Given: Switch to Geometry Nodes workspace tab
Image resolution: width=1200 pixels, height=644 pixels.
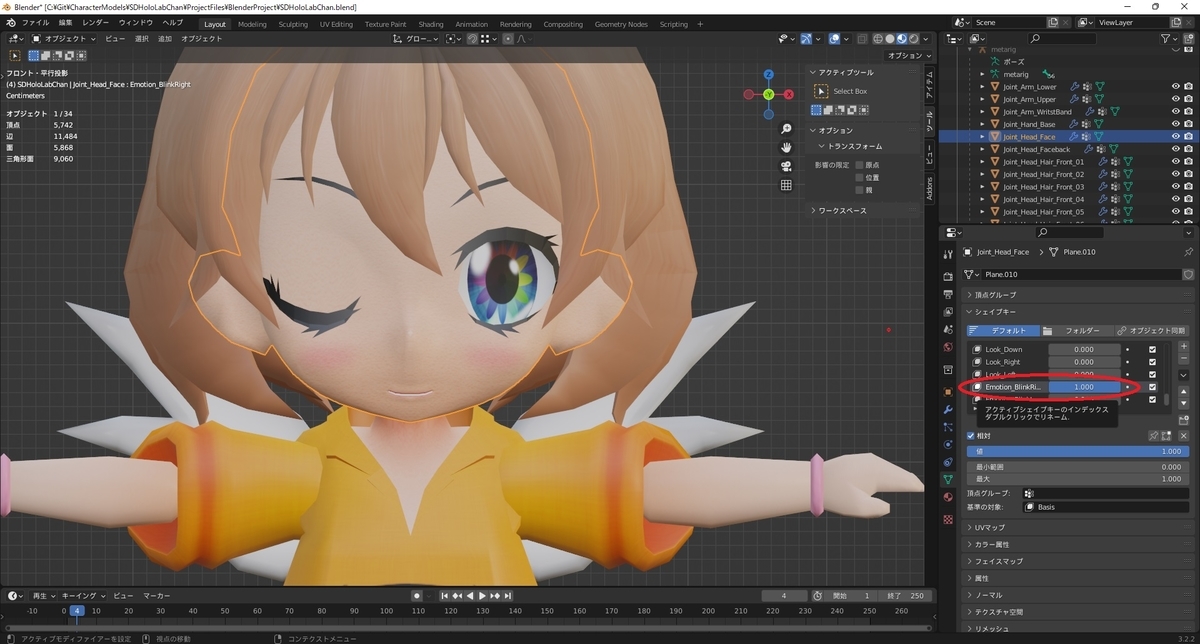Looking at the screenshot, I should [x=621, y=24].
